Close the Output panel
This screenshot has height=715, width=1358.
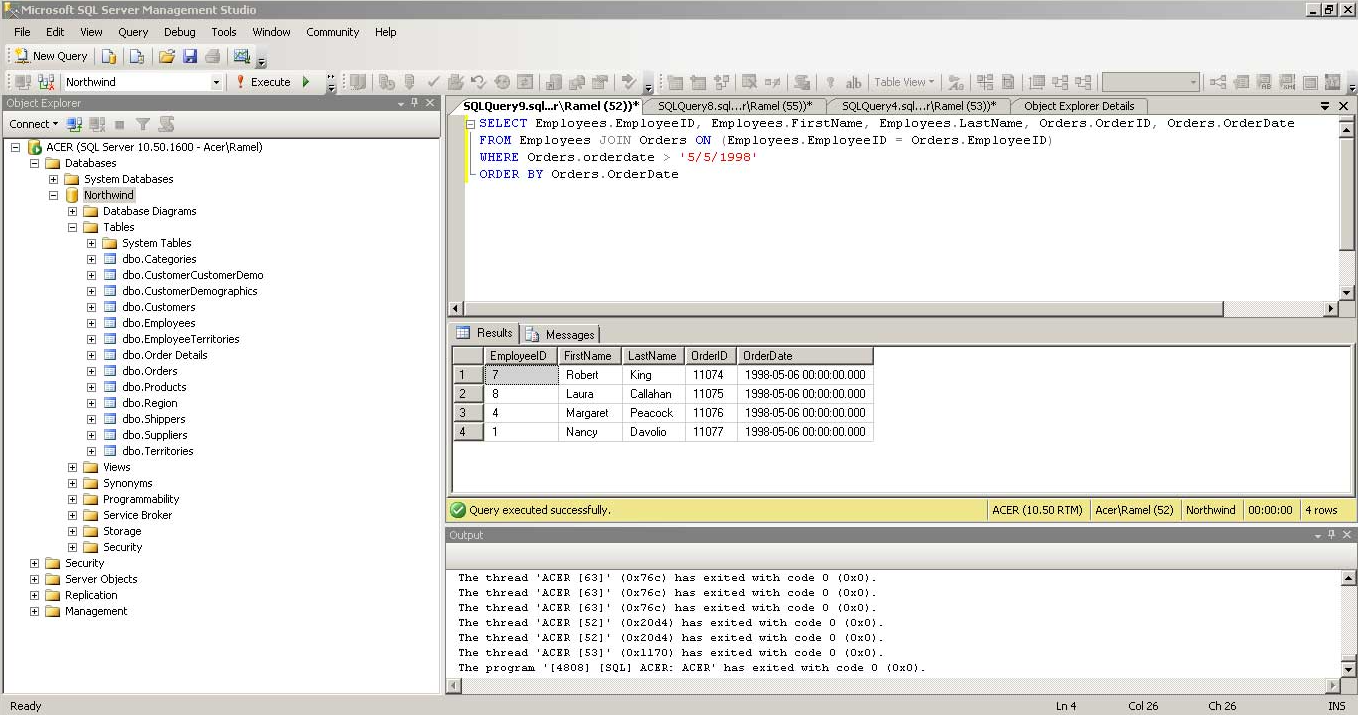[1347, 535]
